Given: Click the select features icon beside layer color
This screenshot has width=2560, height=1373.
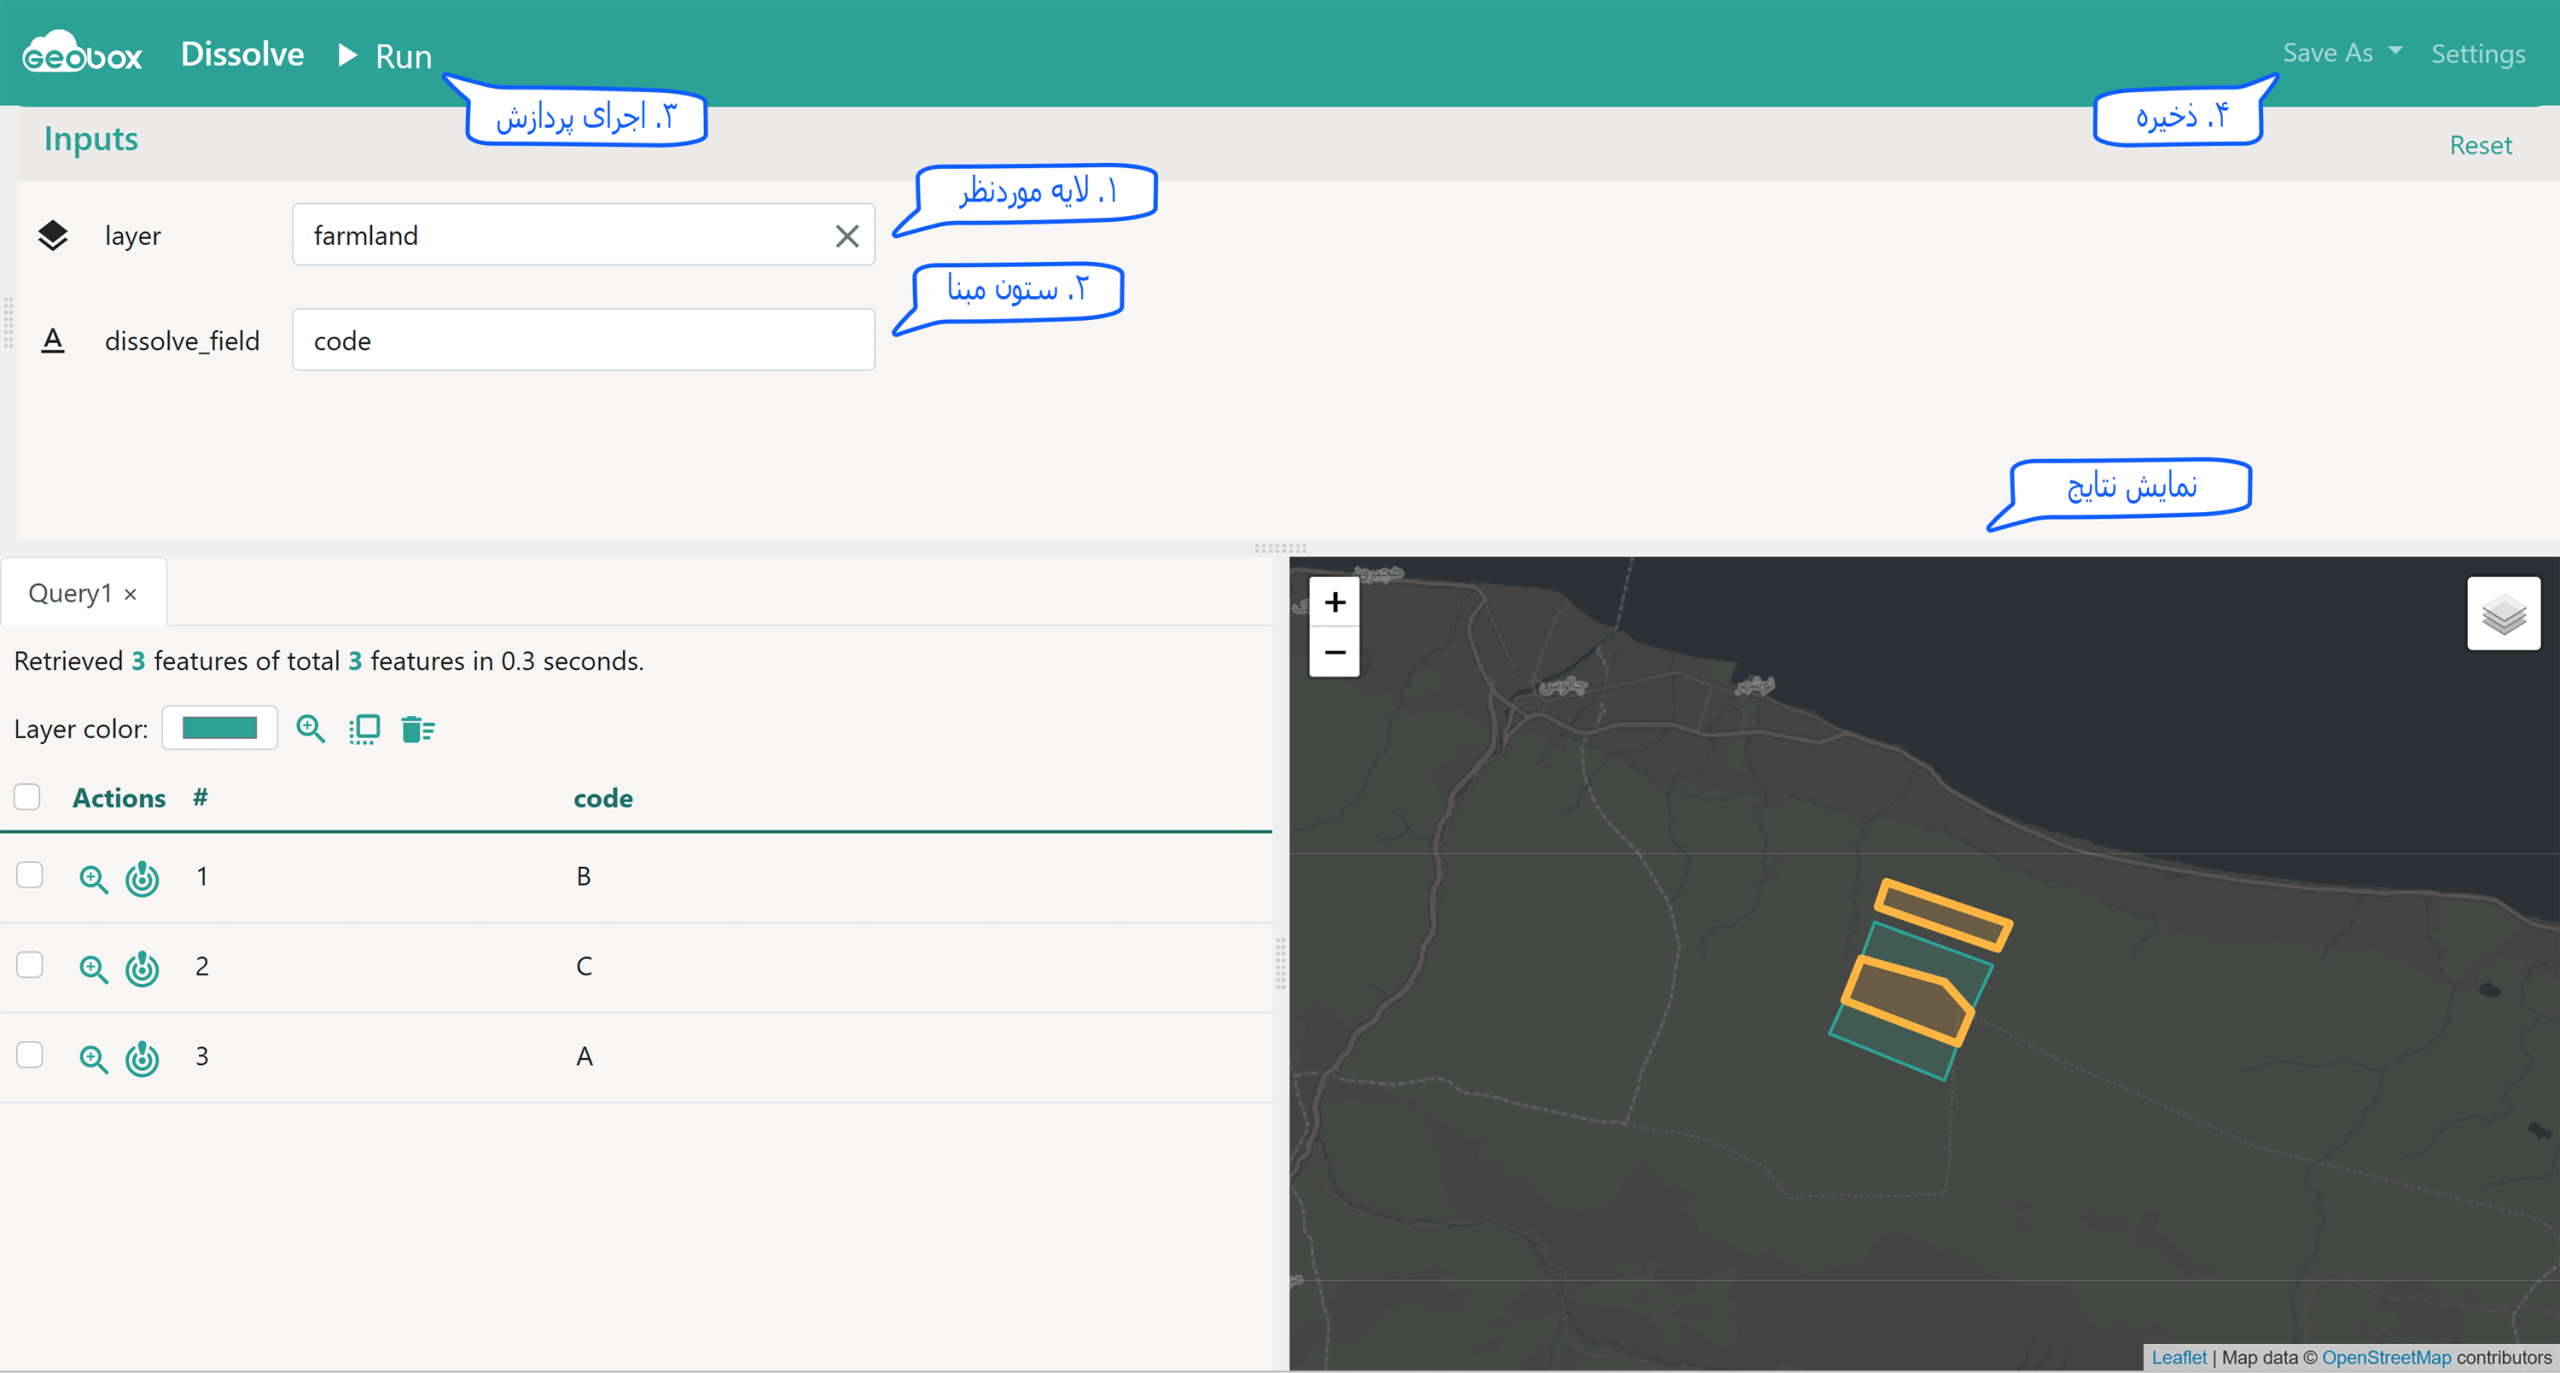Looking at the screenshot, I should [x=364, y=729].
